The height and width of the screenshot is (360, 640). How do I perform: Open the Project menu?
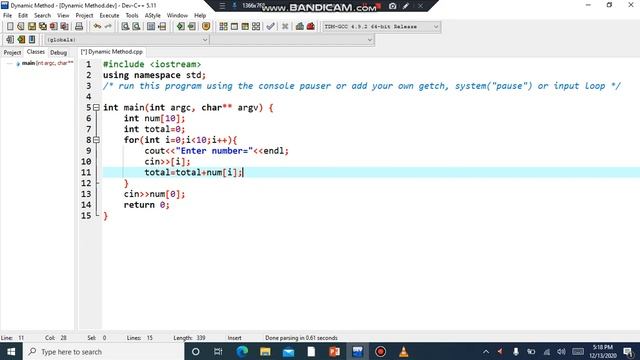(x=84, y=16)
